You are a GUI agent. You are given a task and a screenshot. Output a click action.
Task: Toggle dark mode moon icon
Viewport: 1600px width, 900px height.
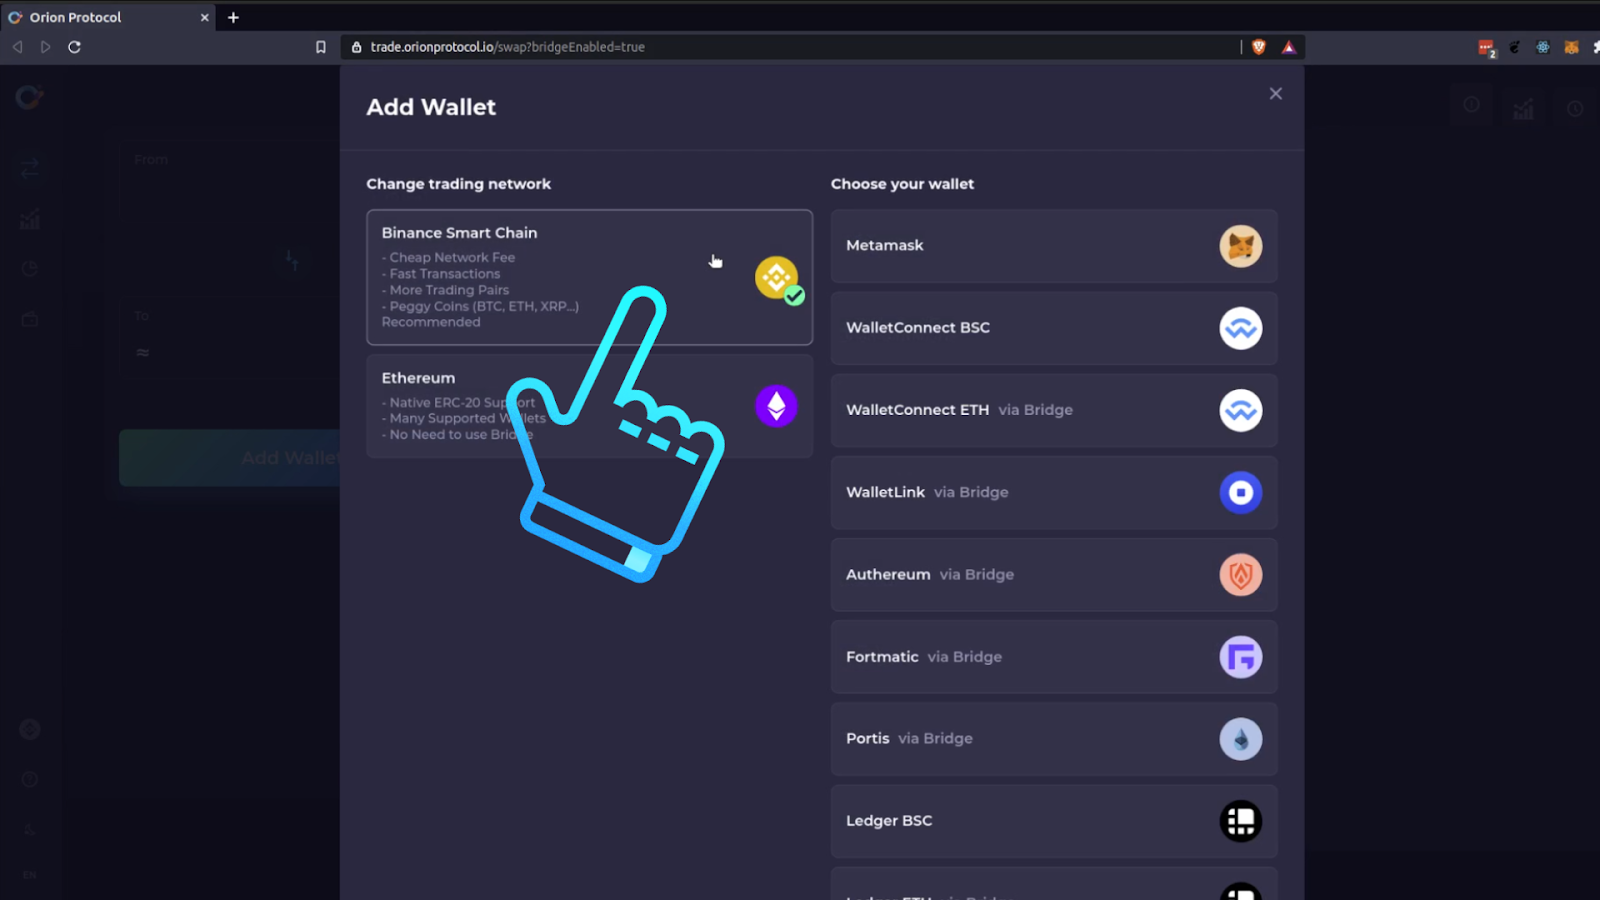pyautogui.click(x=29, y=830)
